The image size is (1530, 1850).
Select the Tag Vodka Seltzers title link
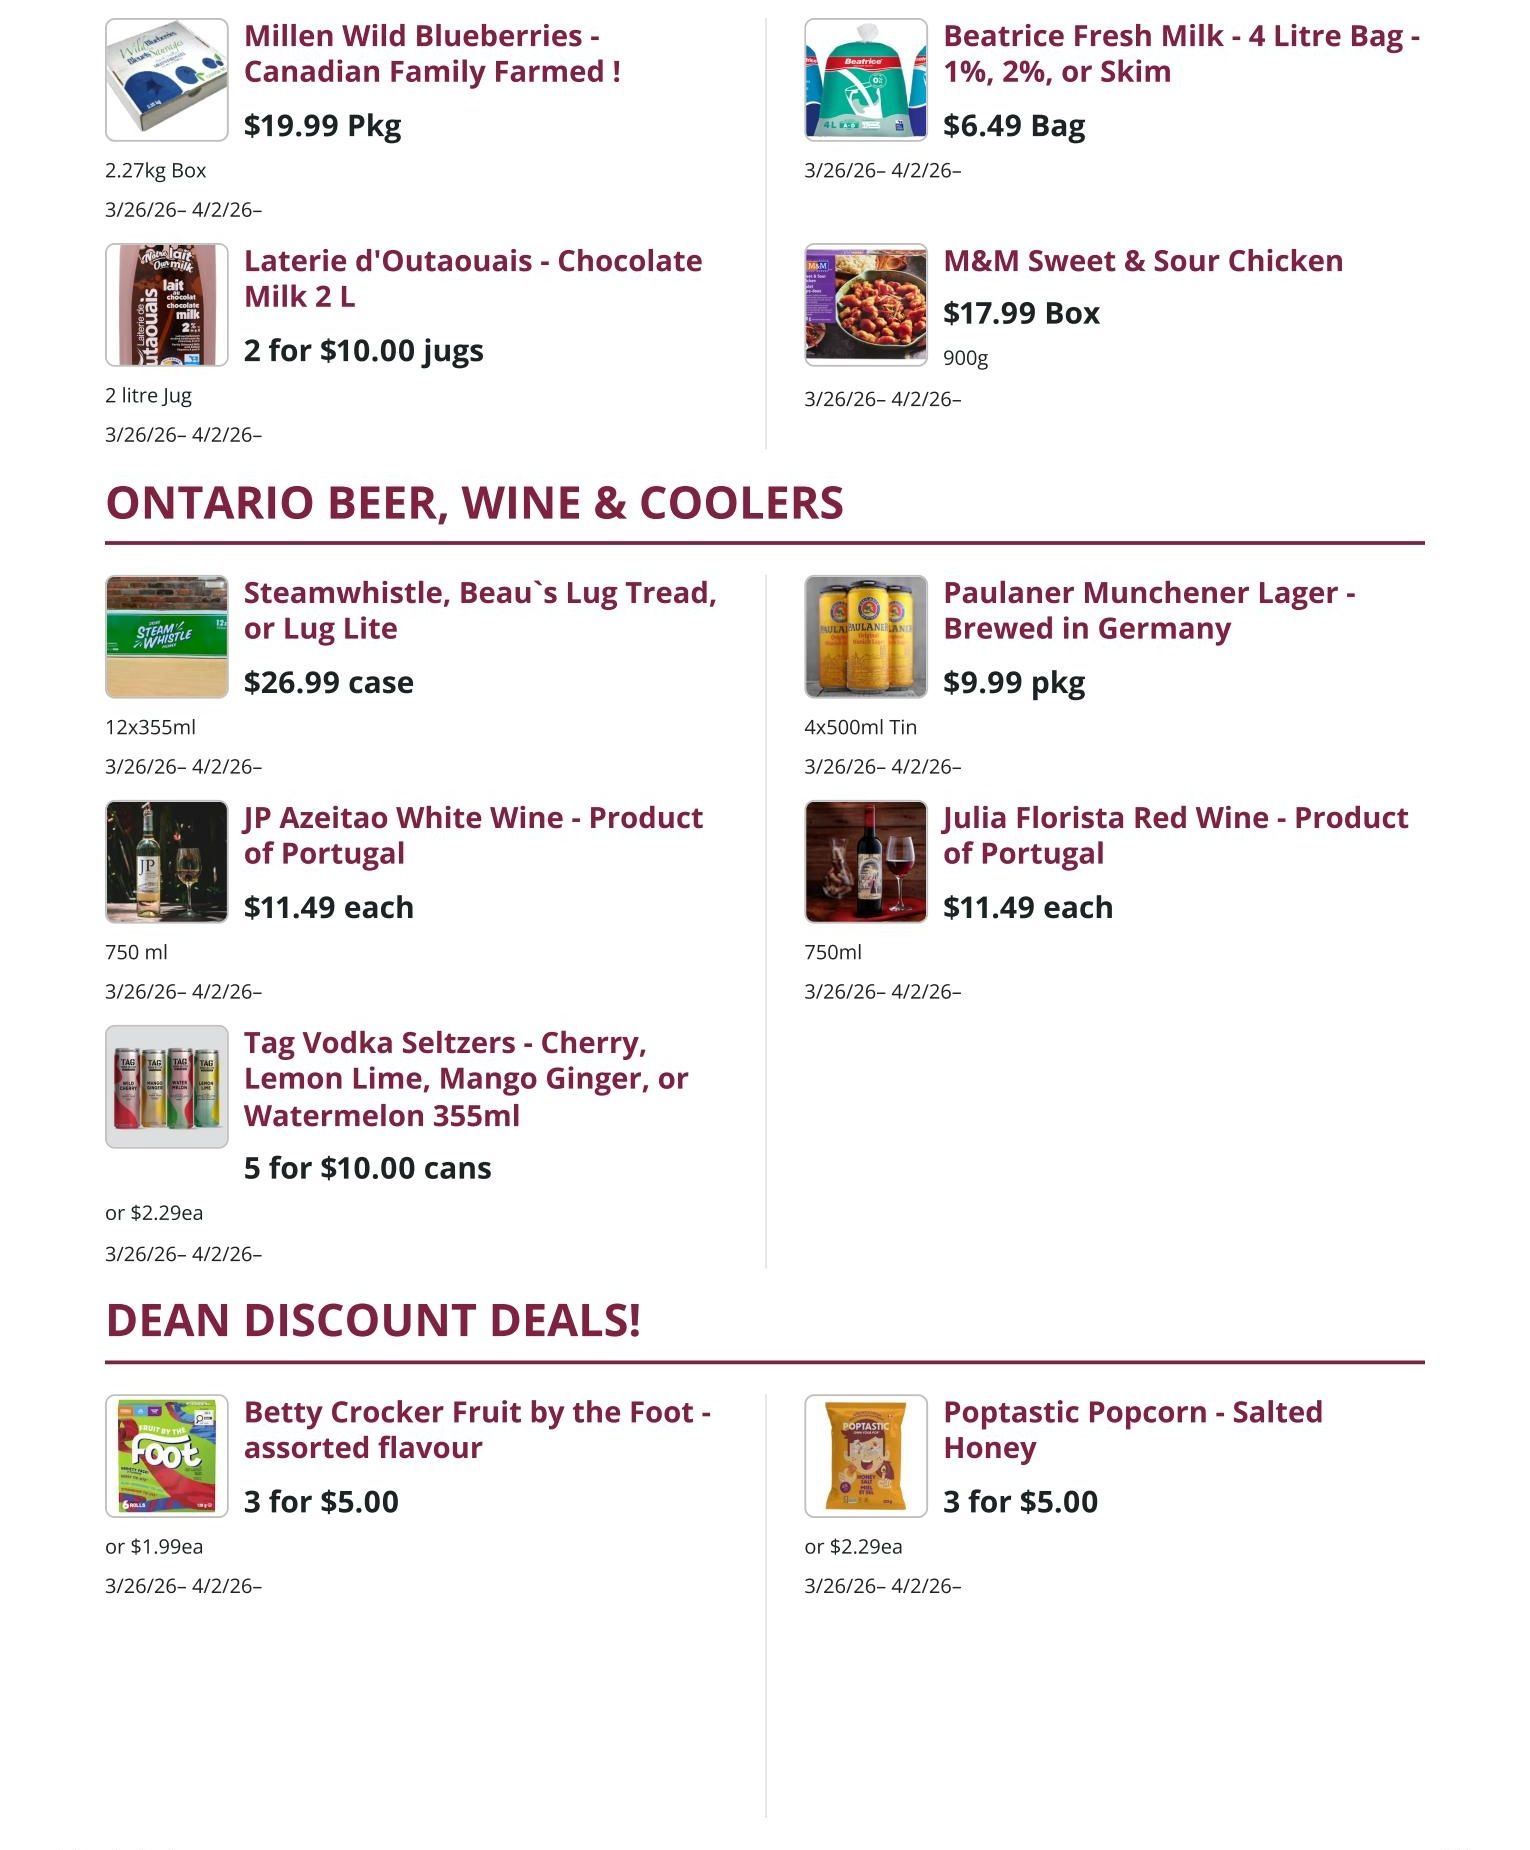[x=466, y=1079]
